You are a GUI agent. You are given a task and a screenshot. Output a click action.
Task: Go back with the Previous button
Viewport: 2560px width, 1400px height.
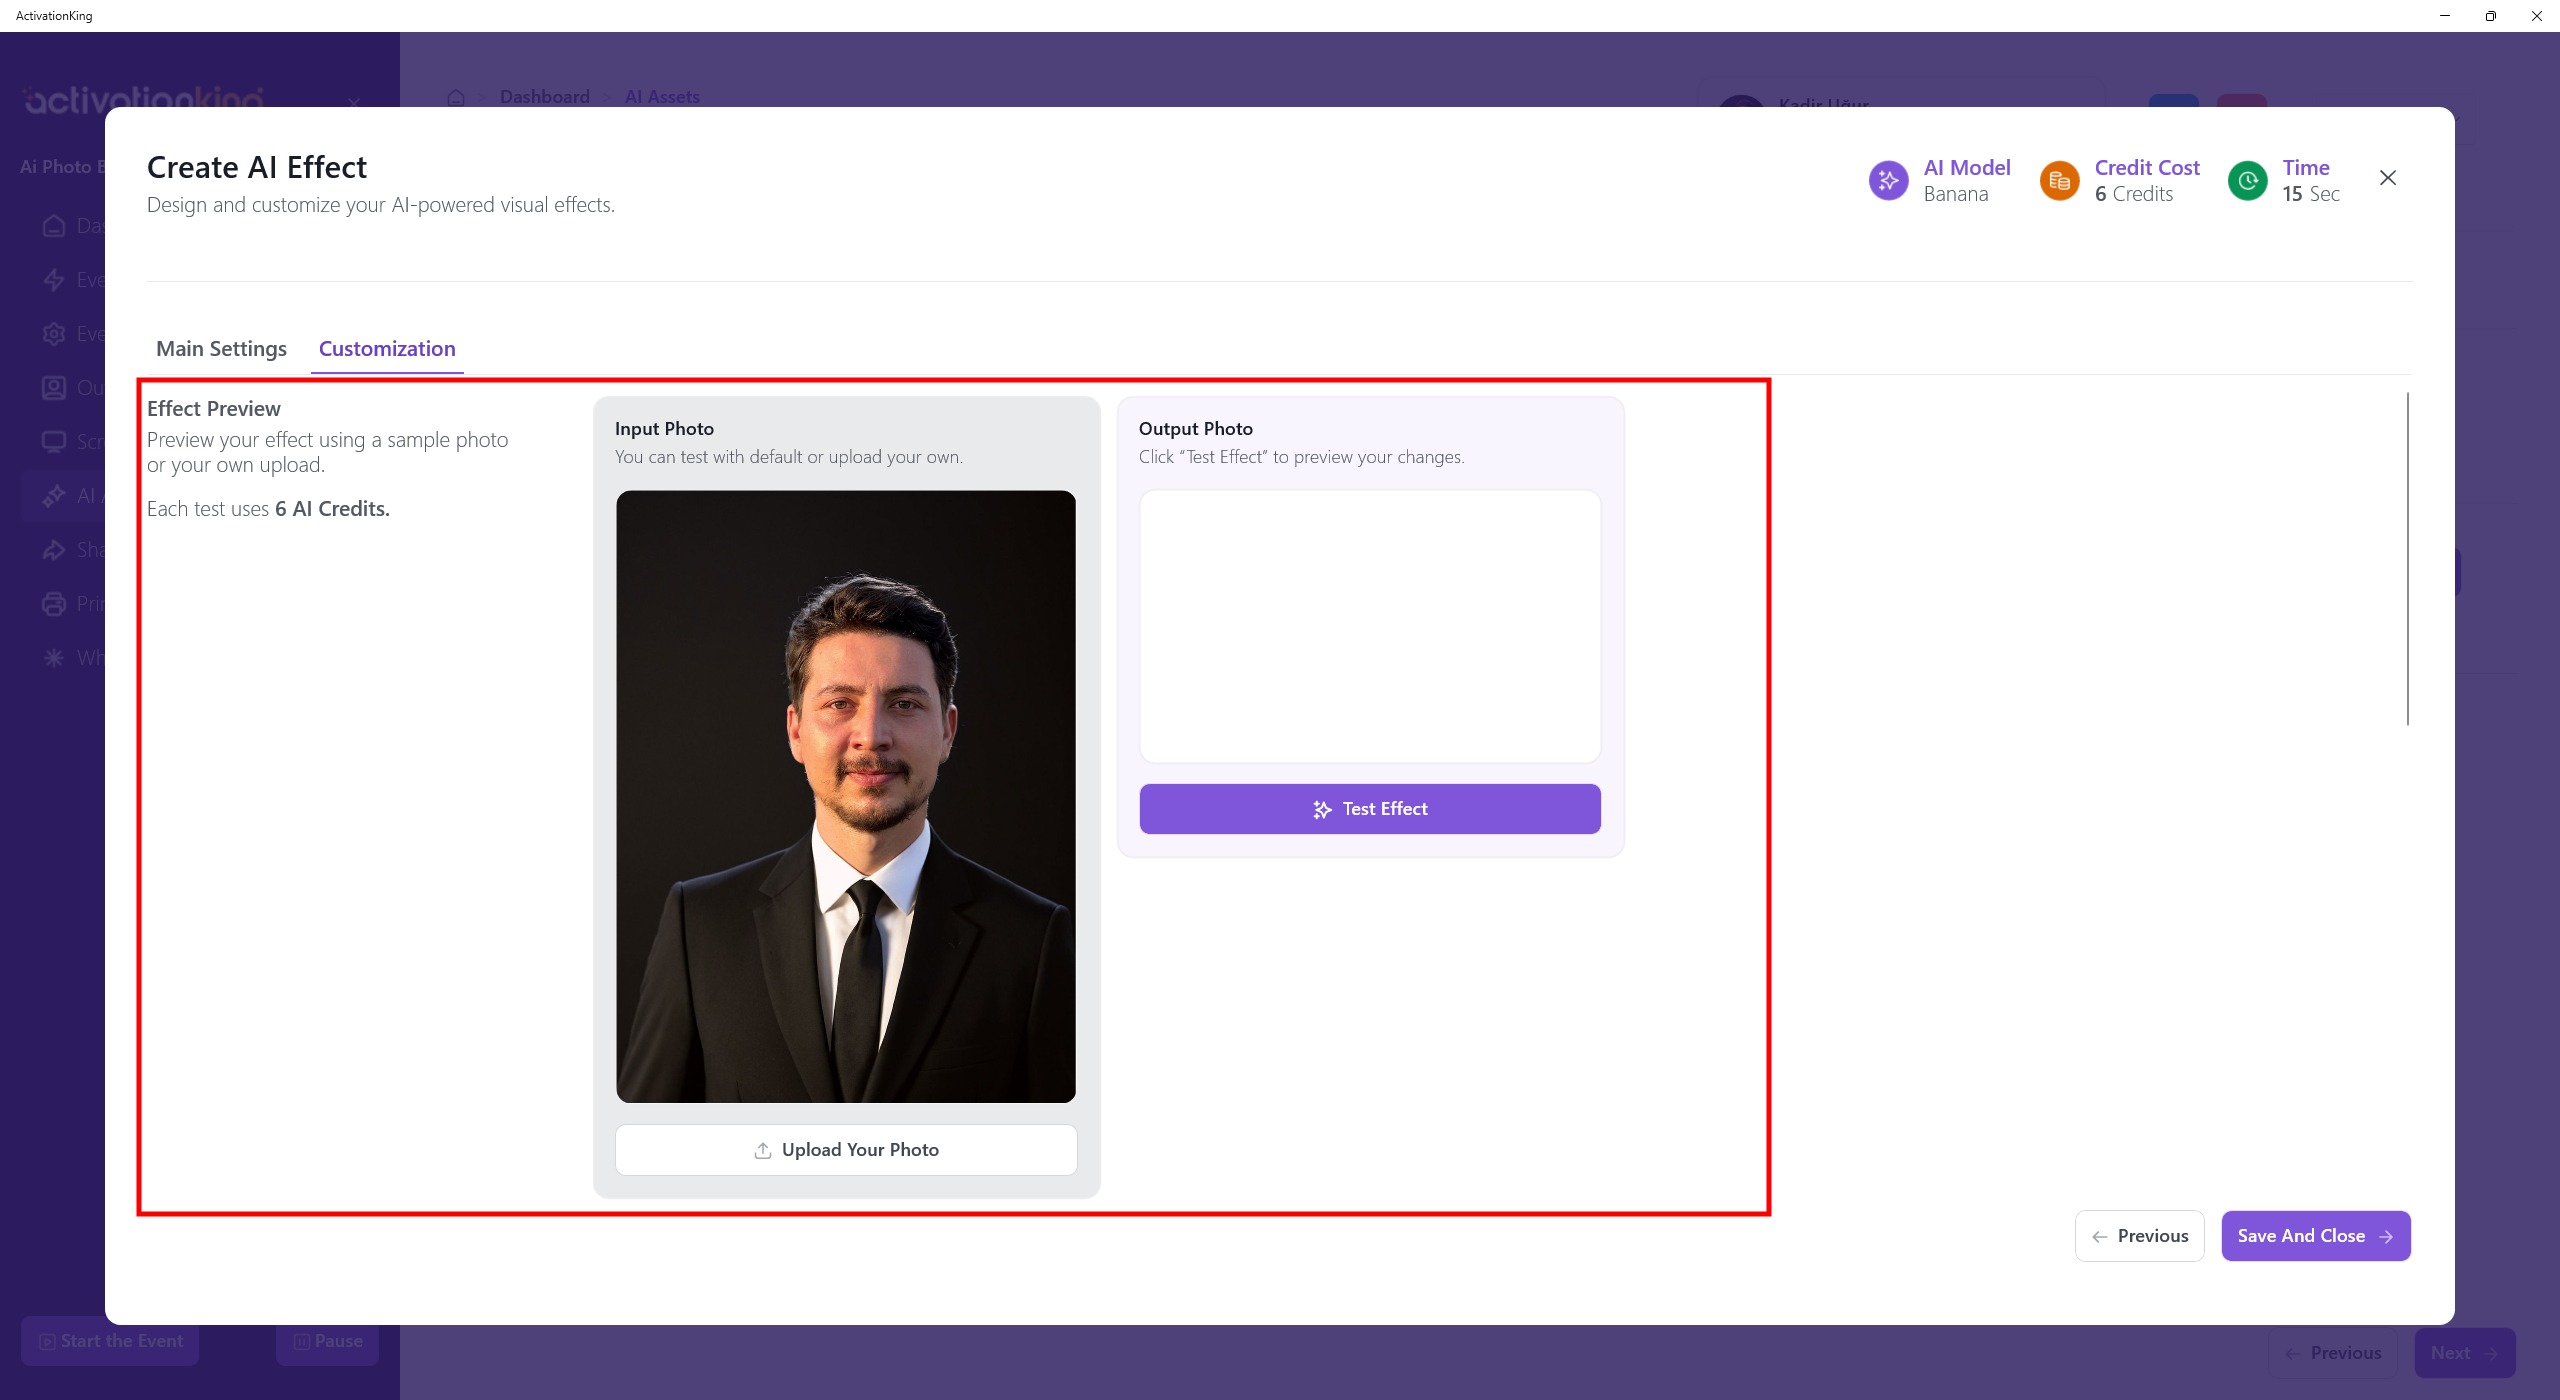[x=2139, y=1236]
